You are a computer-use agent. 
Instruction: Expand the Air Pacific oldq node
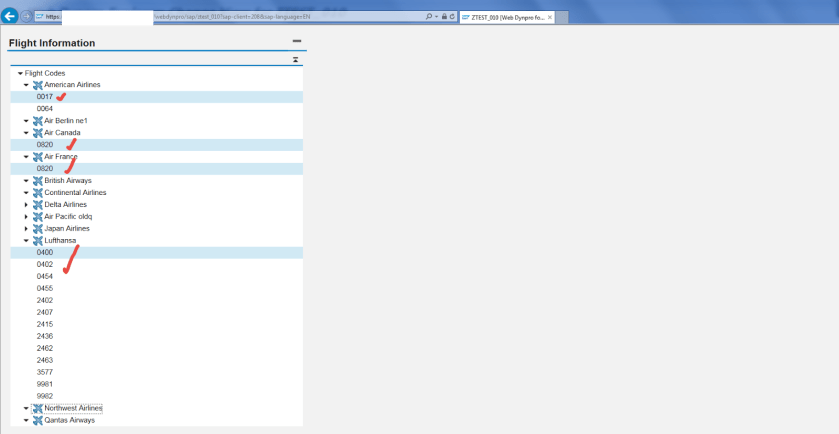coord(26,217)
